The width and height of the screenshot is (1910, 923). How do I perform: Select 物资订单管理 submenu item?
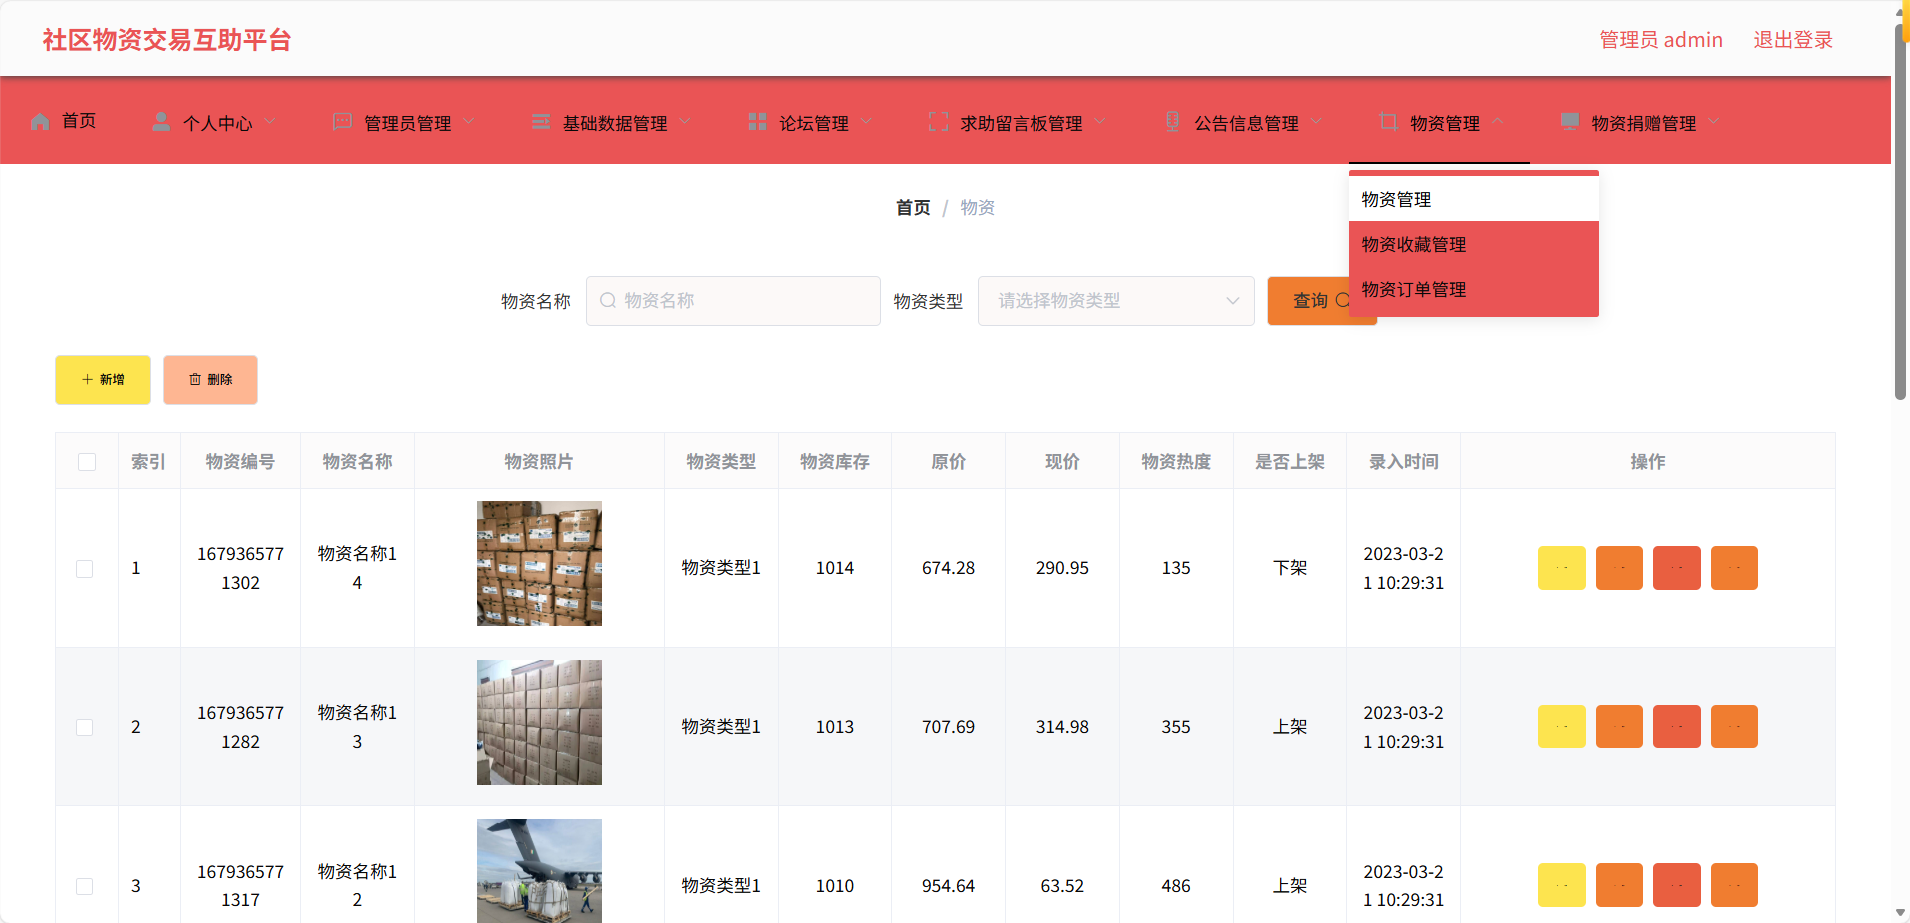(1474, 290)
